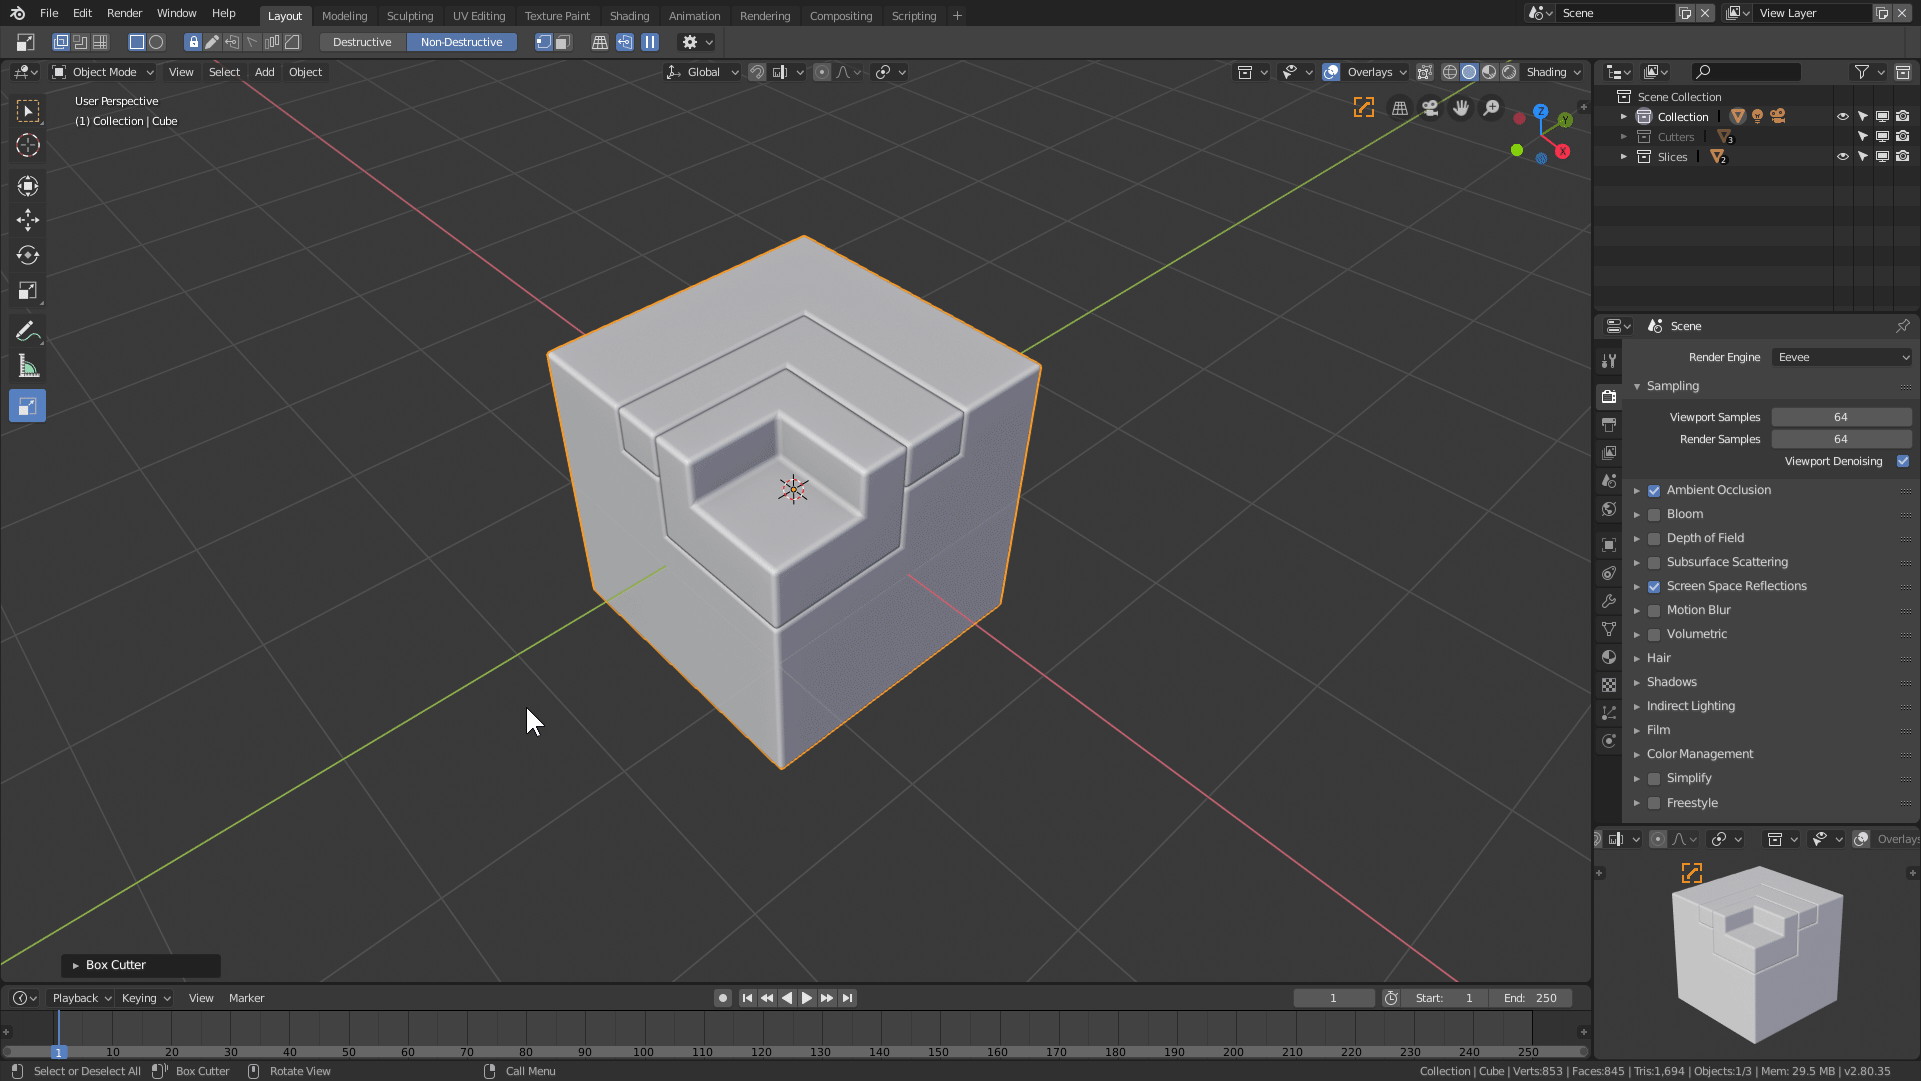This screenshot has height=1081, width=1921.
Task: Click the Viewport Samples value slider
Action: [1840, 417]
